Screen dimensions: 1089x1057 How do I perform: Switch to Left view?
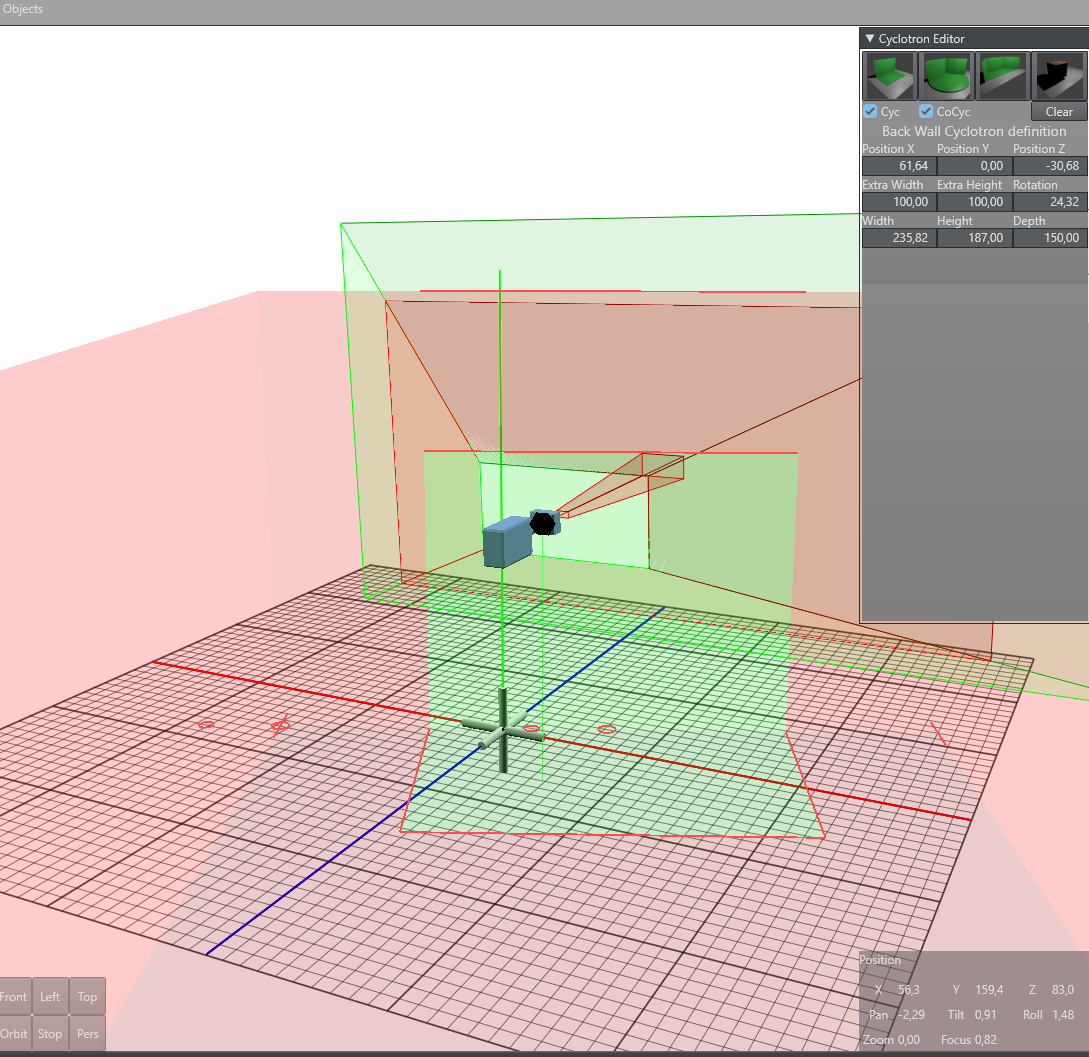[50, 997]
